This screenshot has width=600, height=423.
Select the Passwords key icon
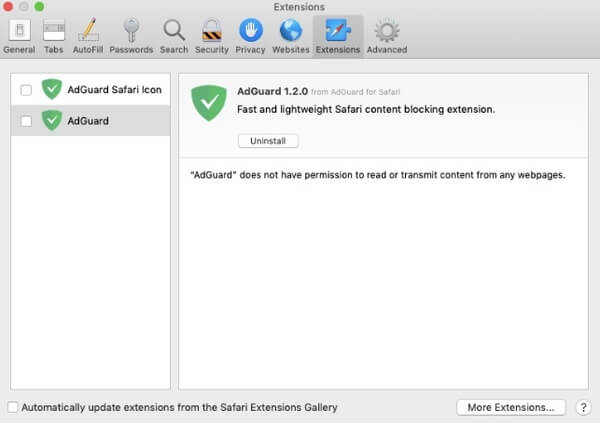point(131,36)
